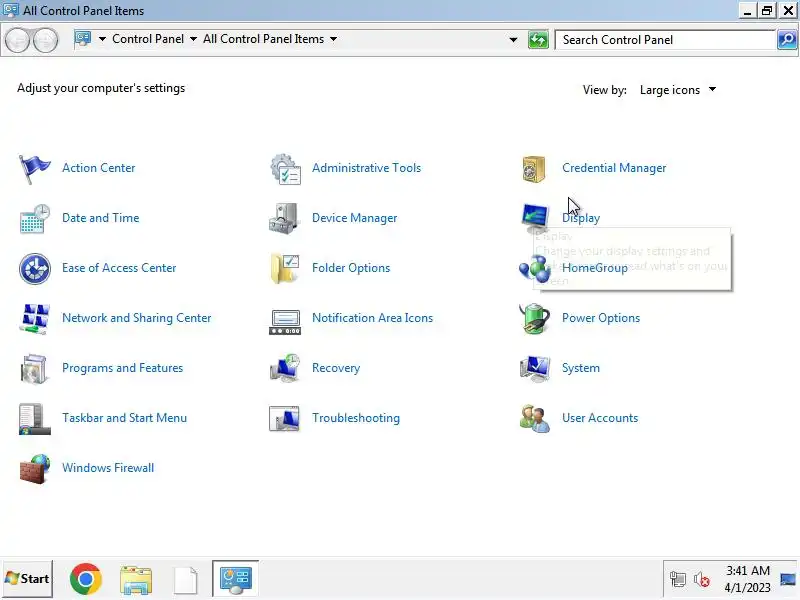Click the Forward navigation button
This screenshot has width=800, height=600.
45,40
